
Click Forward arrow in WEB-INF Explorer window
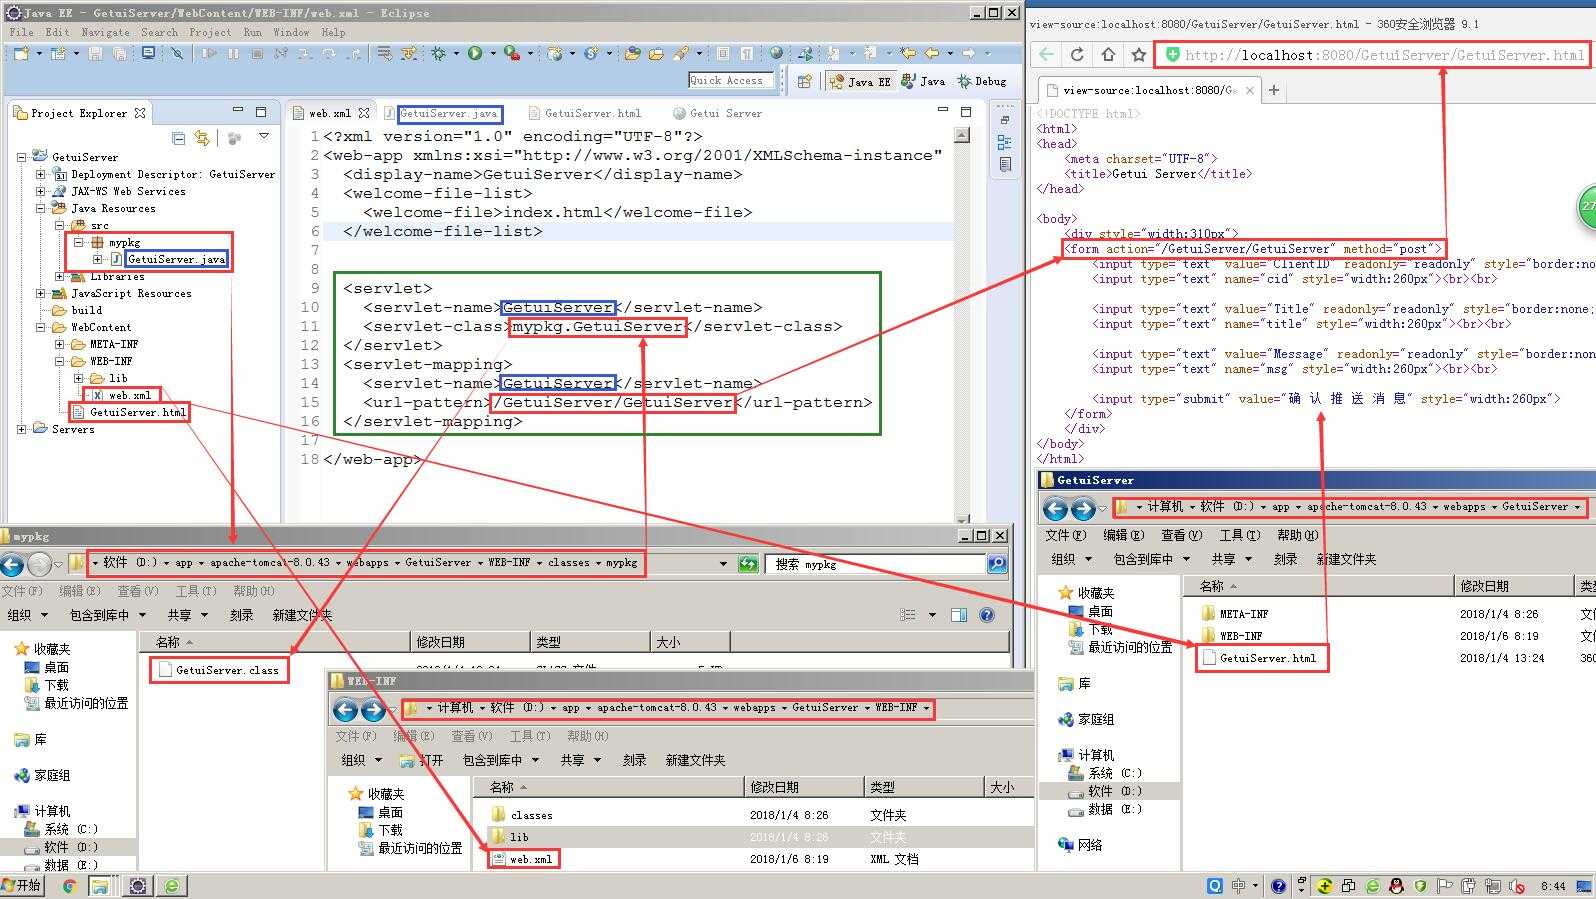(x=373, y=710)
